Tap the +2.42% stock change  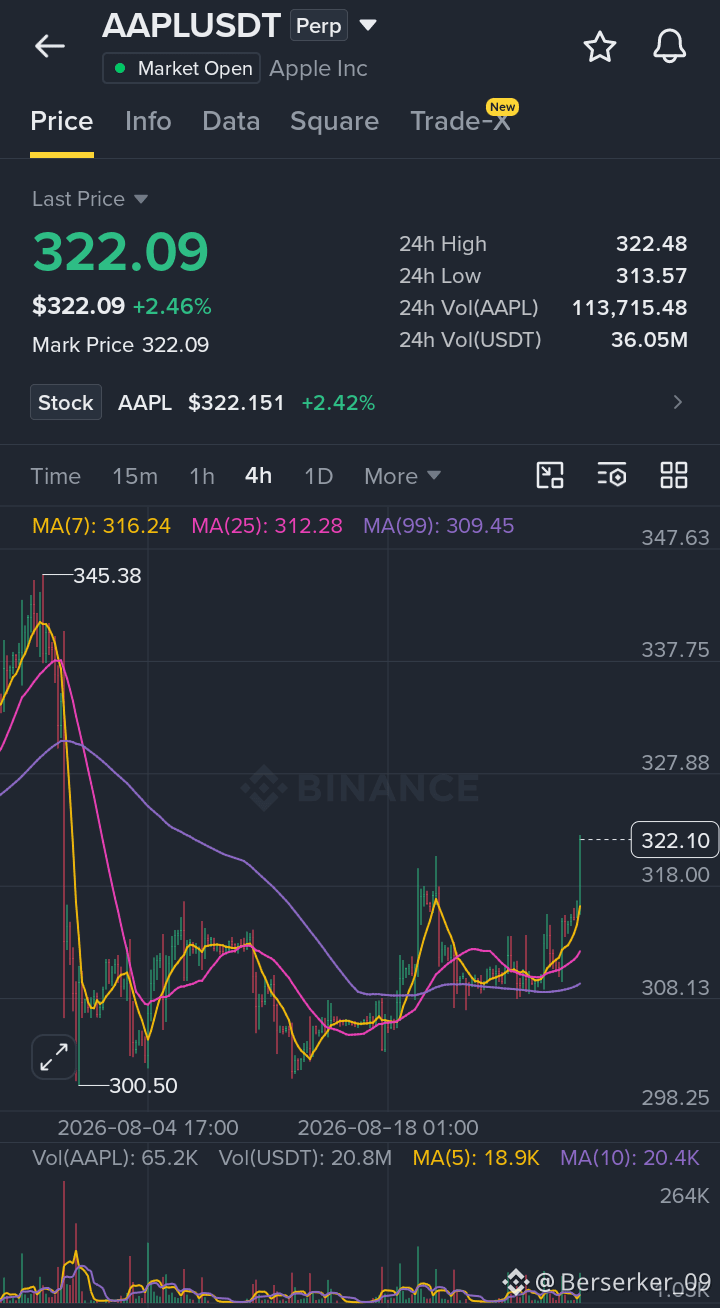[x=338, y=403]
